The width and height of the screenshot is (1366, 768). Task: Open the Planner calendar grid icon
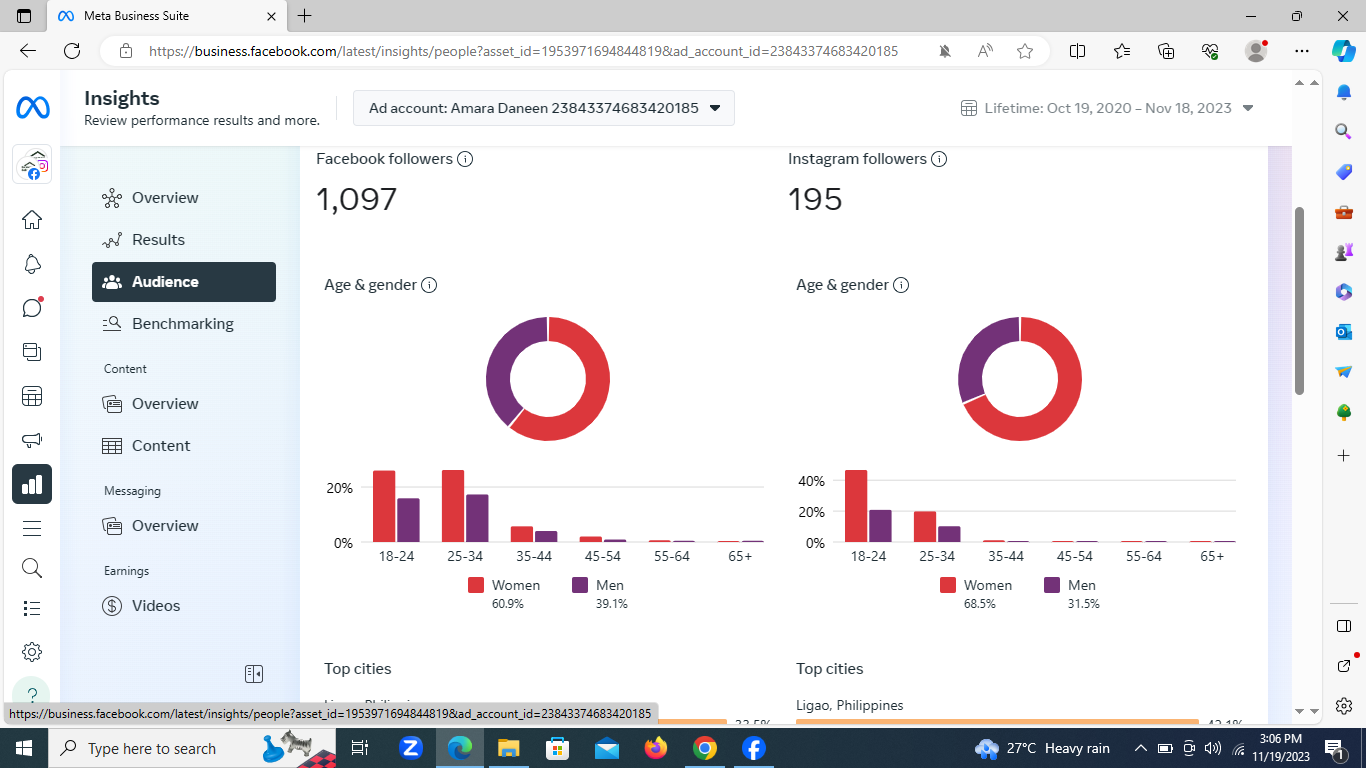32,396
